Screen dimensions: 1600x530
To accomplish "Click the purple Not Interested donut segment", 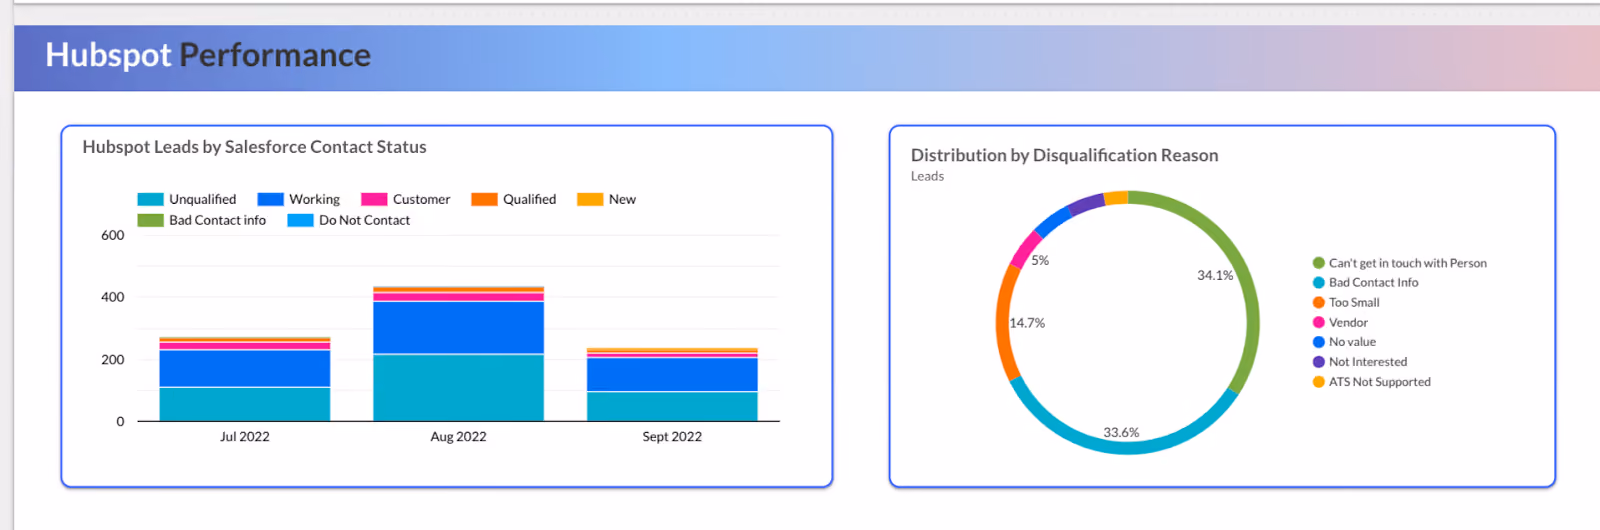I will 1086,203.
